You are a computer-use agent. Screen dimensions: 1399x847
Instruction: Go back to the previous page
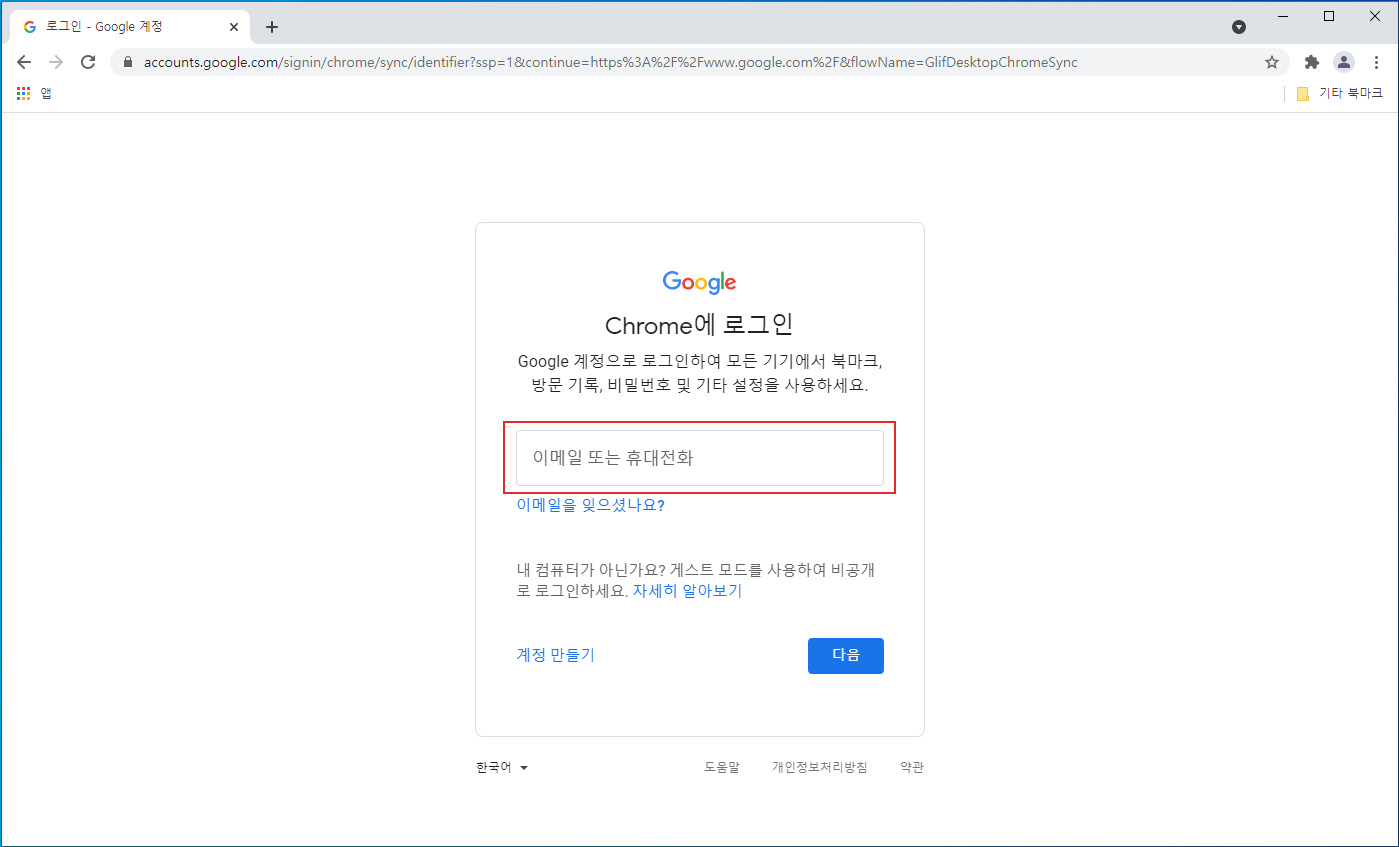click(24, 62)
